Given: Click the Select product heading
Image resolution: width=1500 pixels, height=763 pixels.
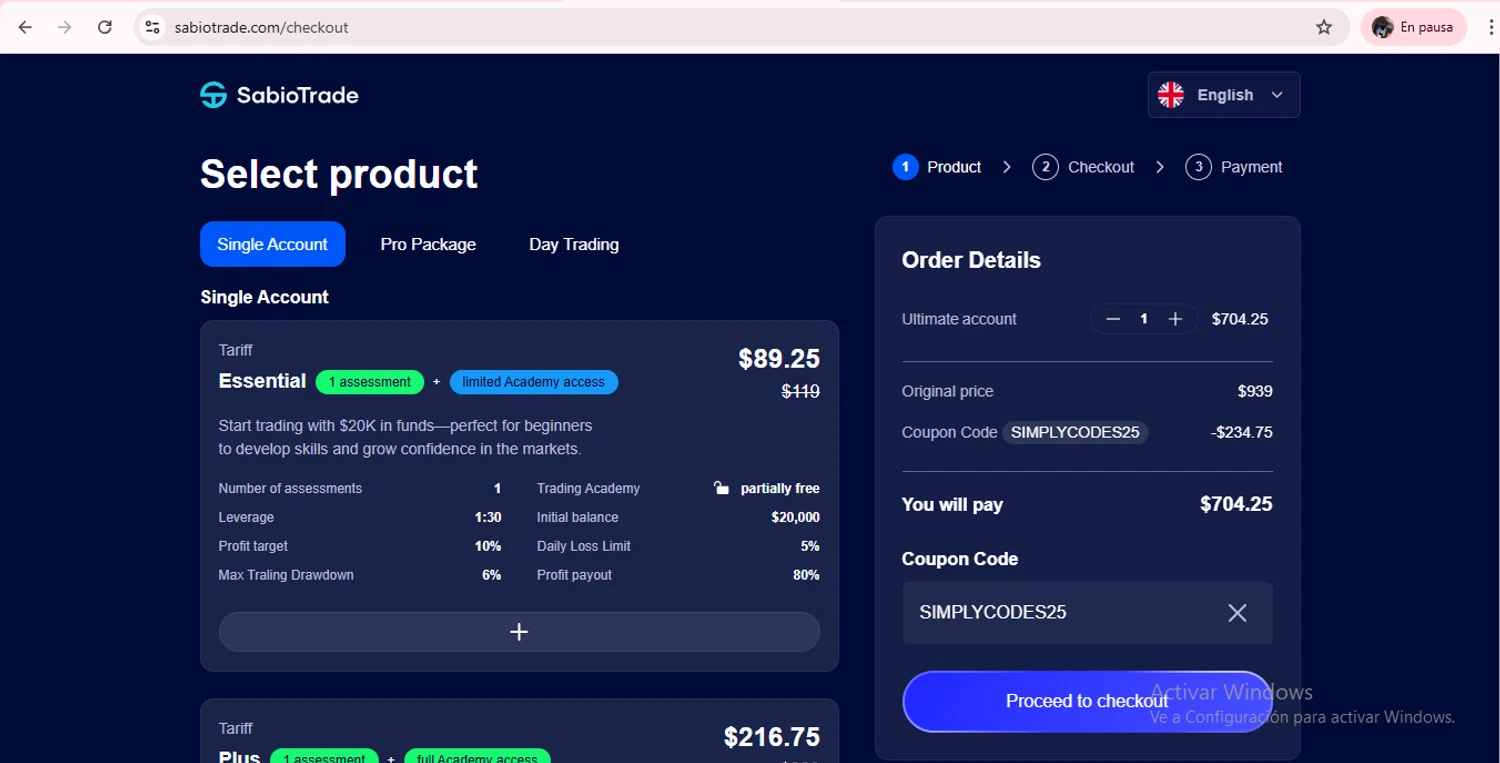Looking at the screenshot, I should pos(339,174).
